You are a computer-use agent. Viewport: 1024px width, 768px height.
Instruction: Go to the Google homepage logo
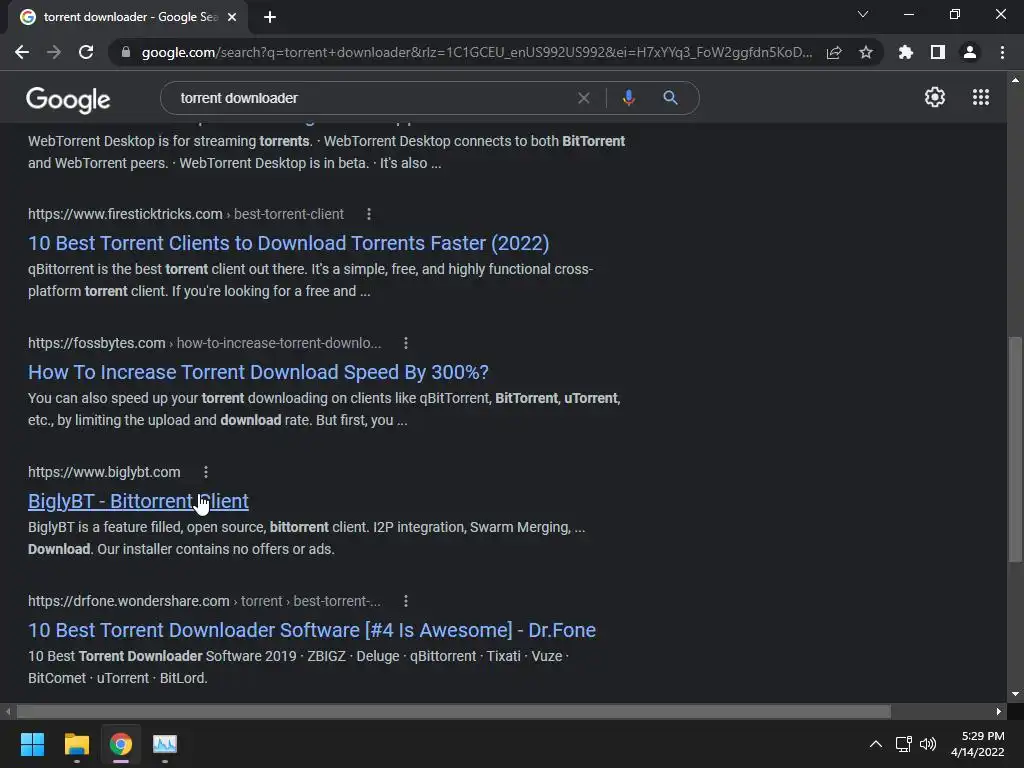(x=68, y=99)
